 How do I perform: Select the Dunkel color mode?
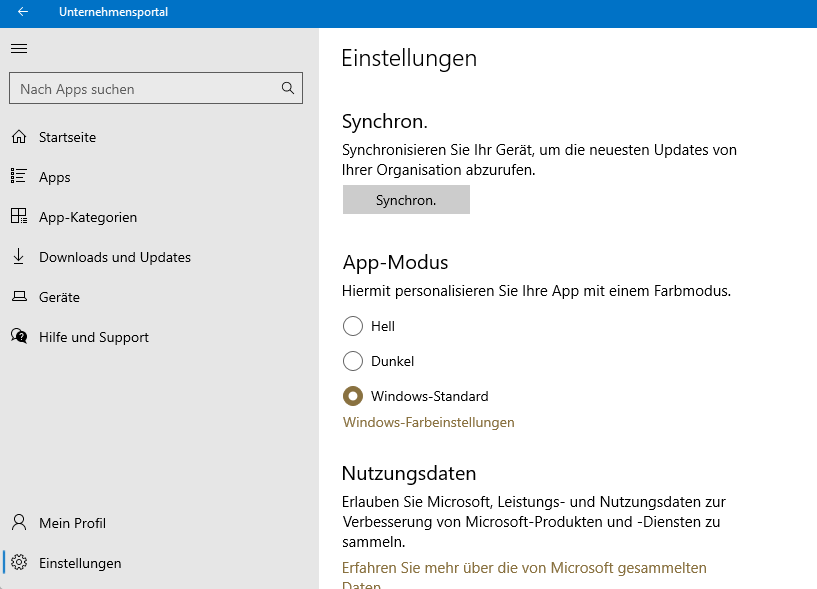(353, 361)
